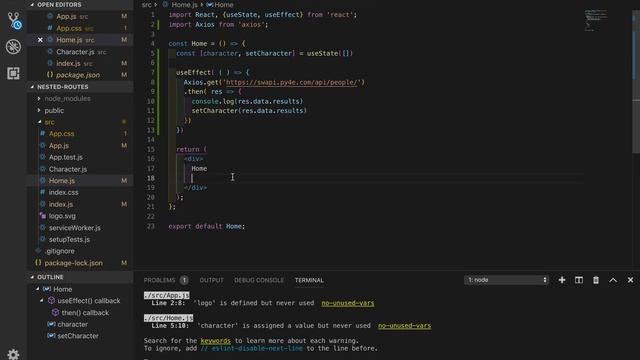Screen dimensions: 640x360
Task: Open ./src/Home.js path in terminal
Action: pos(169,318)
